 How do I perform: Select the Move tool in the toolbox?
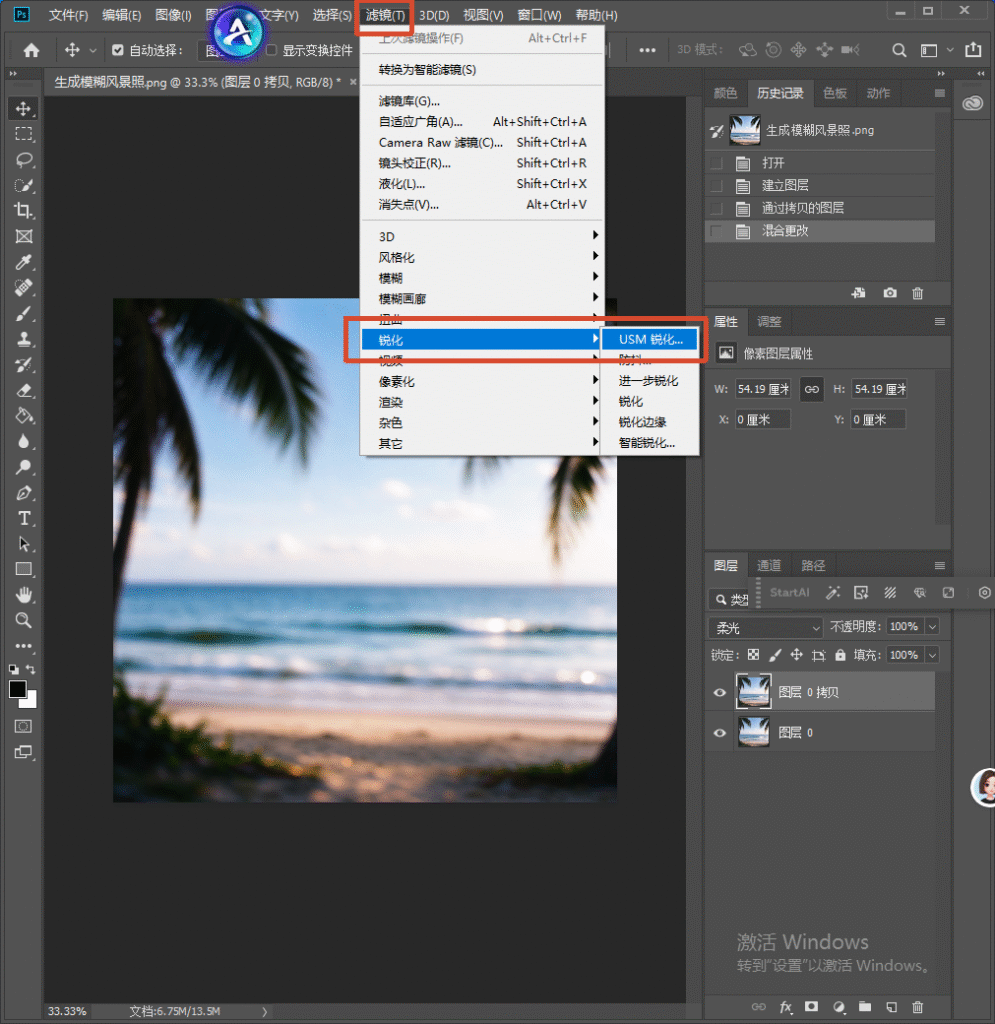(x=24, y=108)
